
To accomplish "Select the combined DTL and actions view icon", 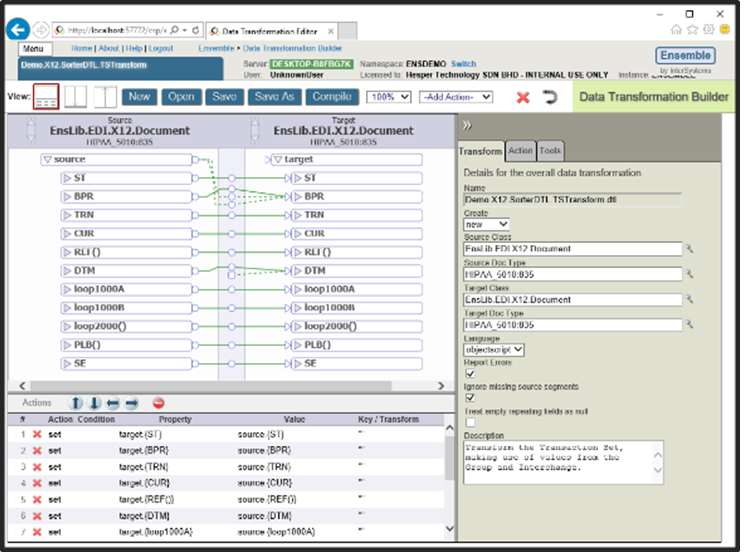I will (46, 97).
